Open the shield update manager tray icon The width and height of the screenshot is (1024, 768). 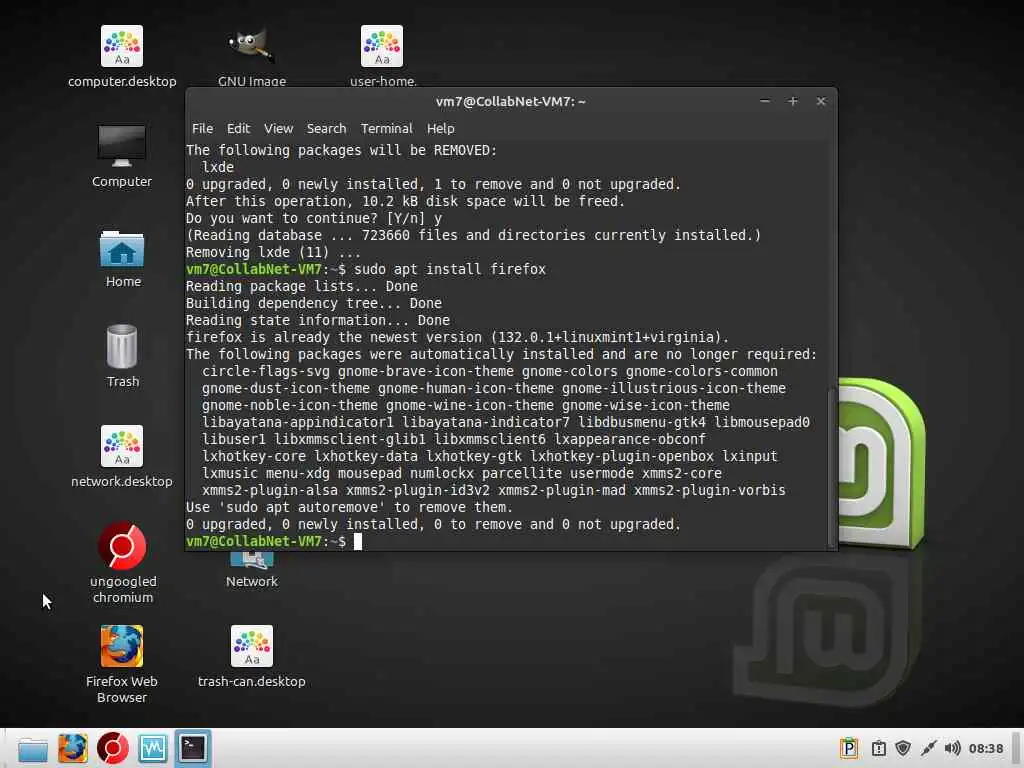coord(903,748)
